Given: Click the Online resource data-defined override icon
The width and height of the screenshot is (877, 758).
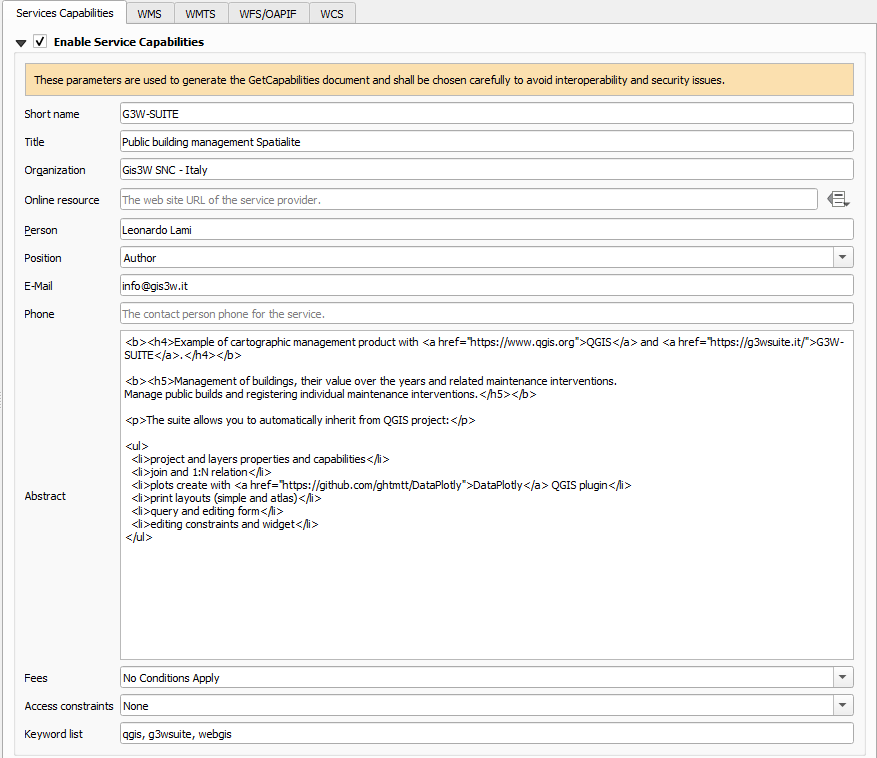Looking at the screenshot, I should (838, 199).
